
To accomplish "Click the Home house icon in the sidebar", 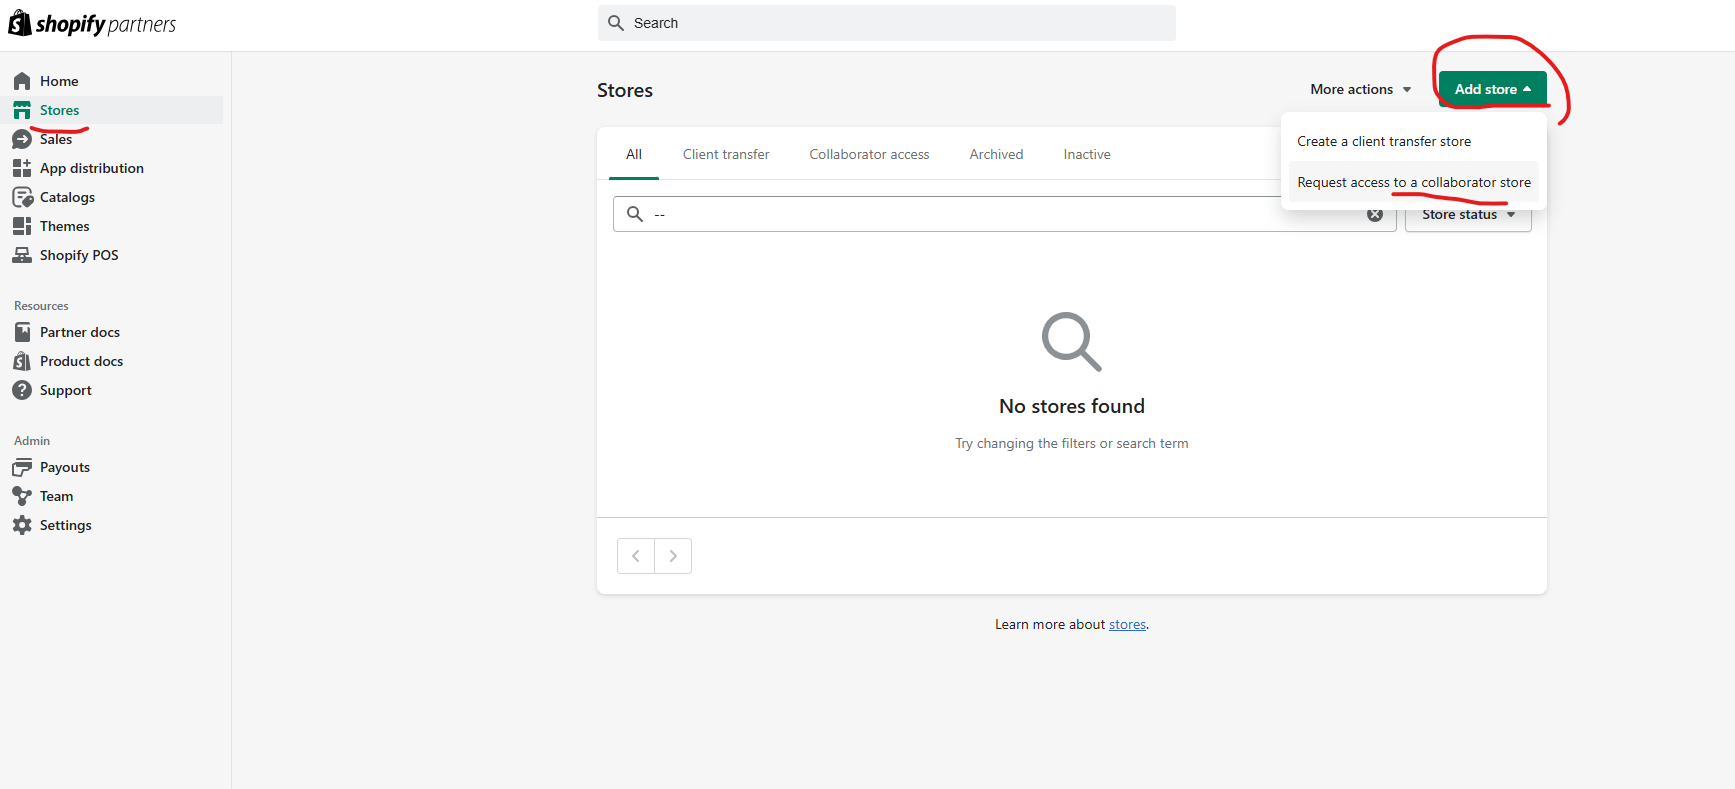I will [x=22, y=81].
